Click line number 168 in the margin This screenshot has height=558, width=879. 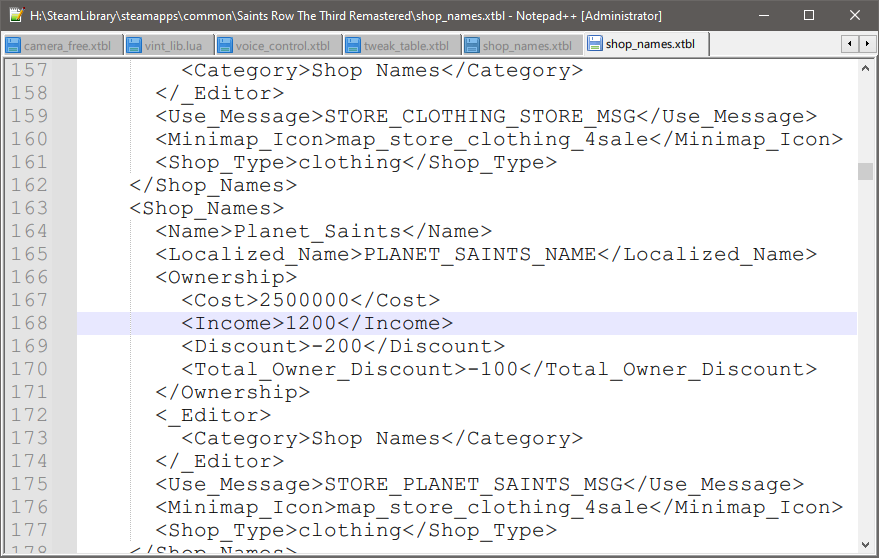[30, 323]
